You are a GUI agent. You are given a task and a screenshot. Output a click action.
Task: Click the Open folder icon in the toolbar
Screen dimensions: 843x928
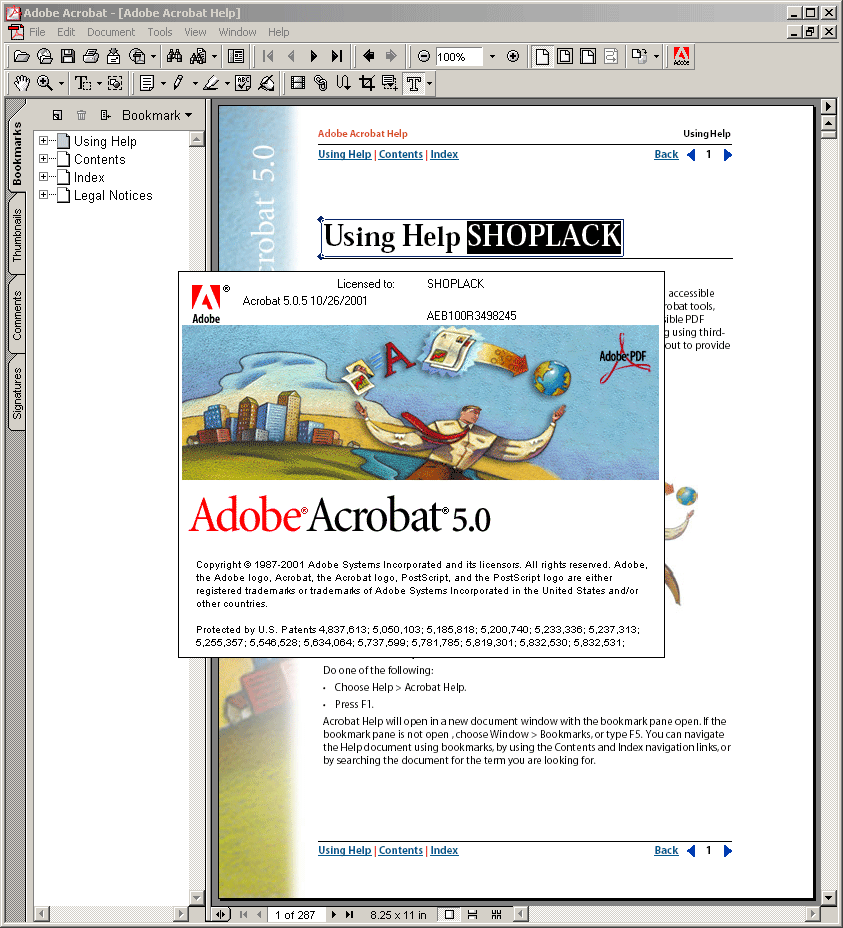point(21,56)
